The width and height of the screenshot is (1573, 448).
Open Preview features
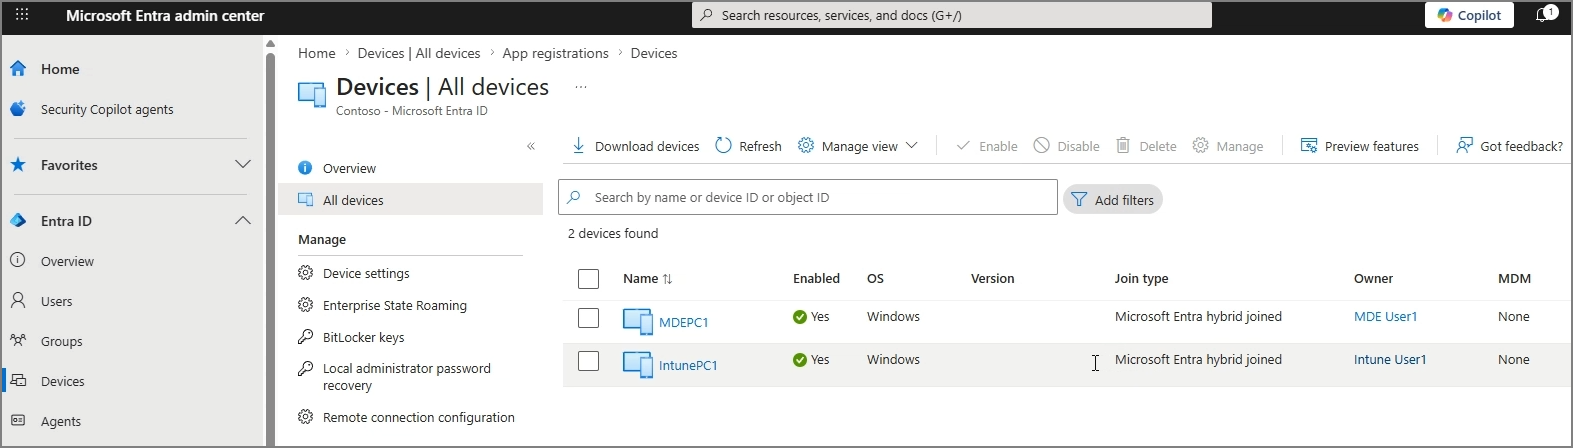1359,146
